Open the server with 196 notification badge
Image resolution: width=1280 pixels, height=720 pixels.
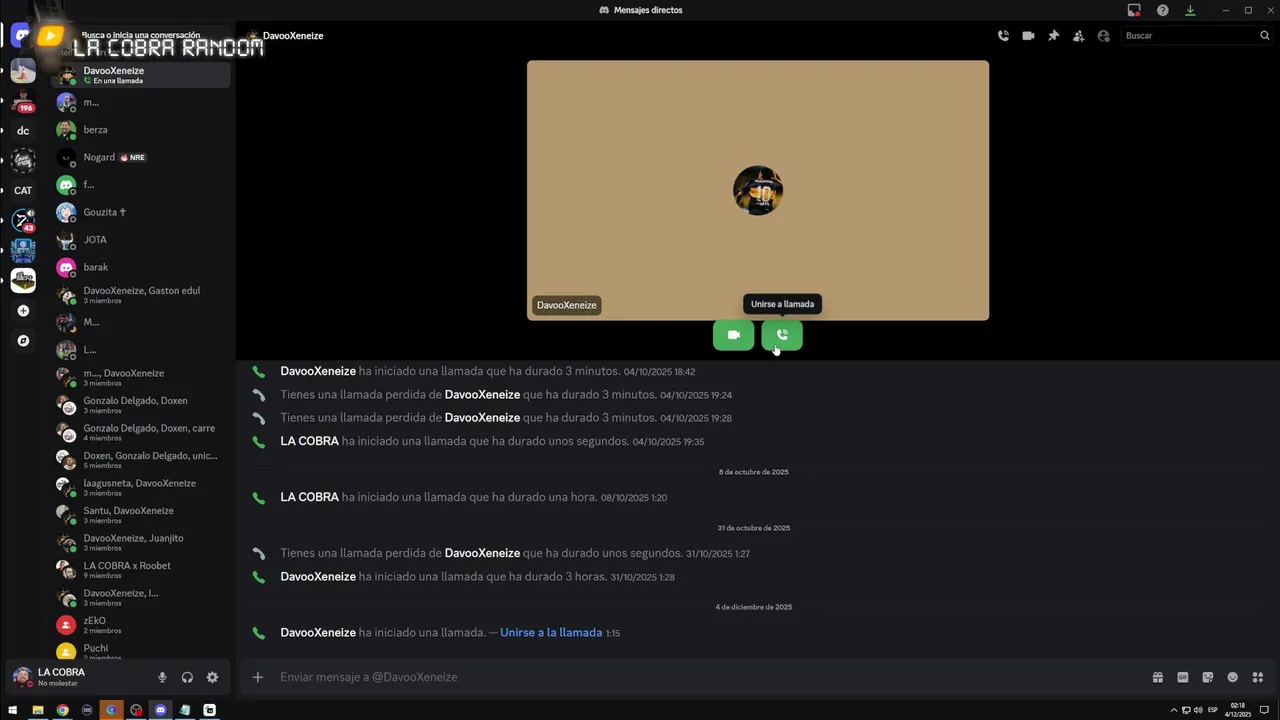23,101
